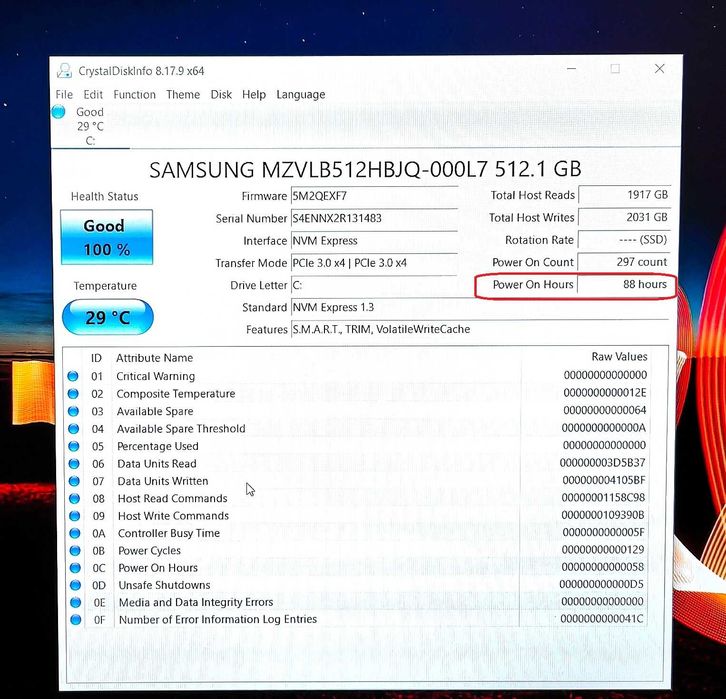Viewport: 726px width, 699px height.
Task: Click the Good 100 % health status button
Action: pyautogui.click(x=106, y=237)
